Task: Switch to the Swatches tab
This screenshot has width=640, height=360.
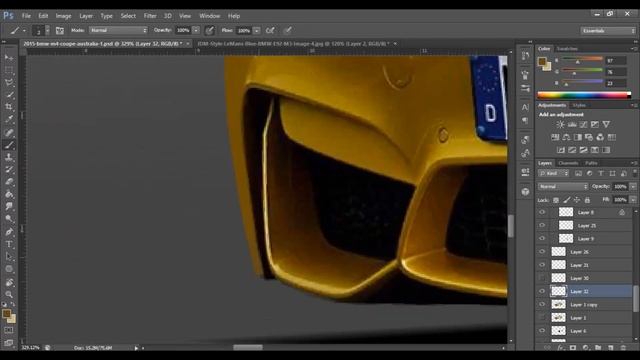Action: [567, 49]
